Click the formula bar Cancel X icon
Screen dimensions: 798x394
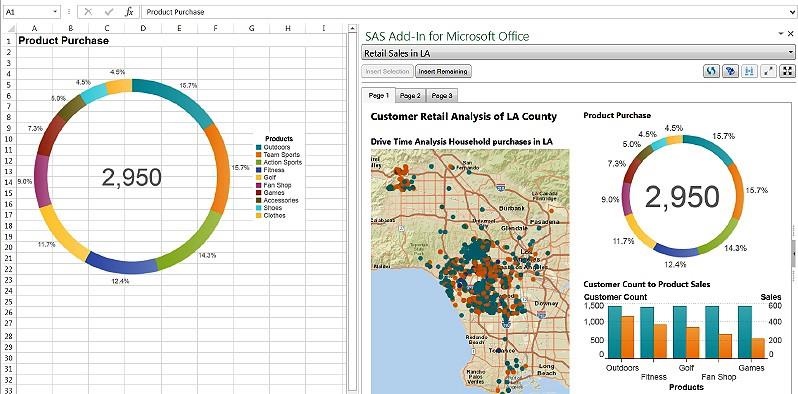point(88,12)
